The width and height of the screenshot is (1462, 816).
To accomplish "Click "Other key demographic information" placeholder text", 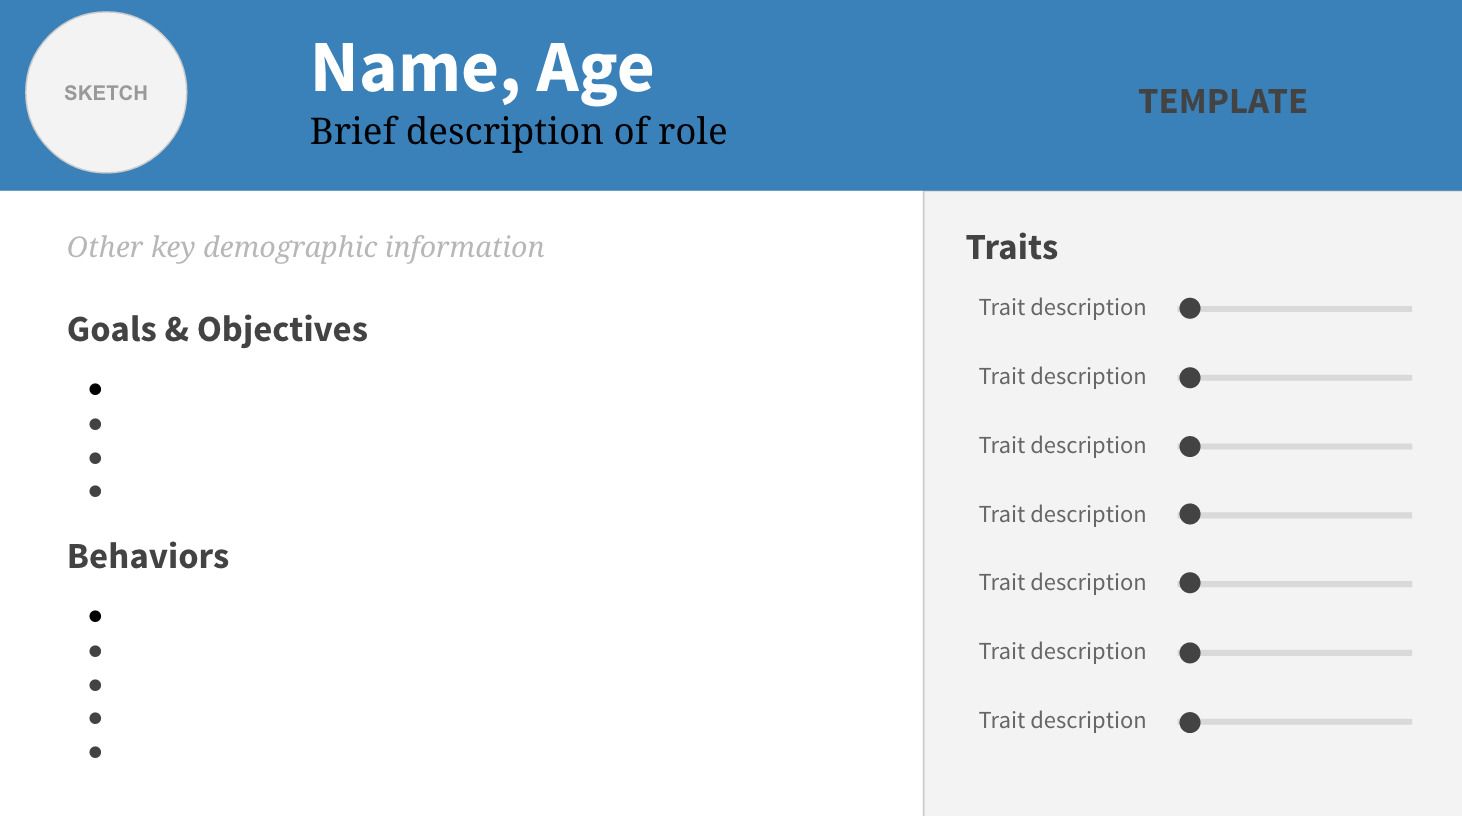I will 305,247.
